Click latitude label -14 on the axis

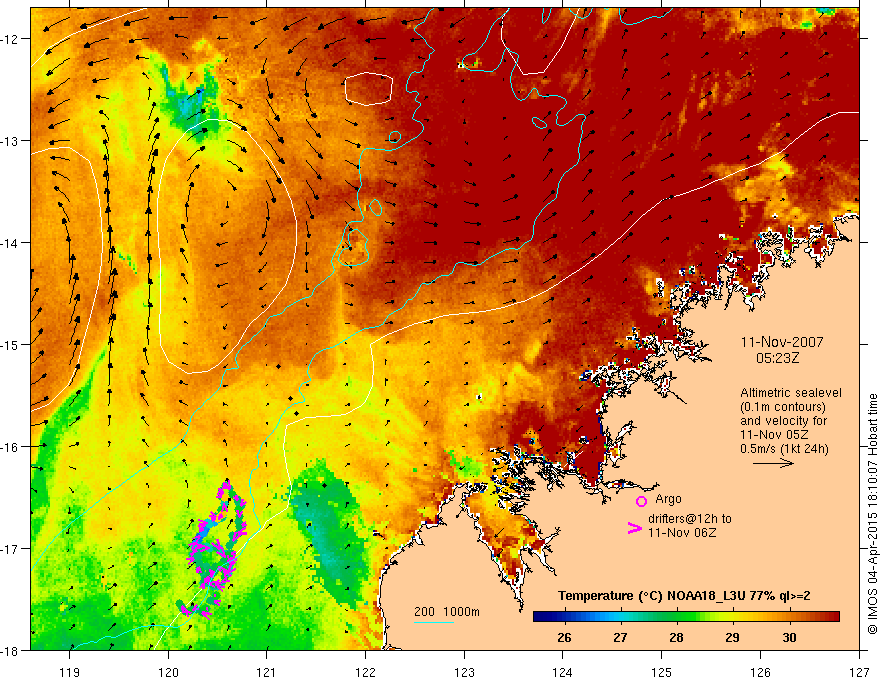(11, 243)
